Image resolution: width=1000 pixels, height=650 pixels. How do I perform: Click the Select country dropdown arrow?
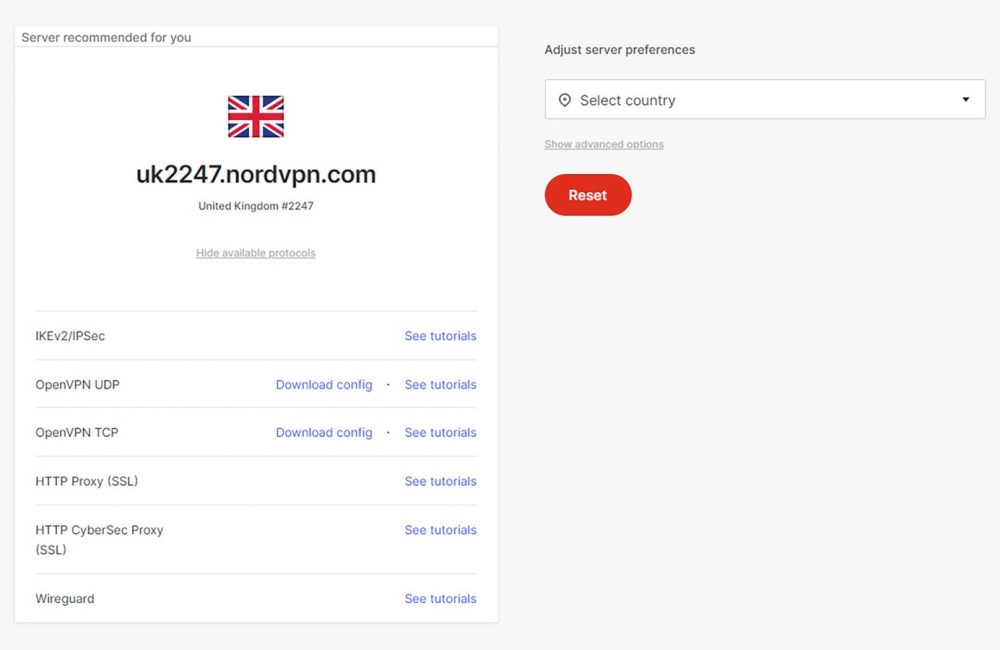point(965,100)
